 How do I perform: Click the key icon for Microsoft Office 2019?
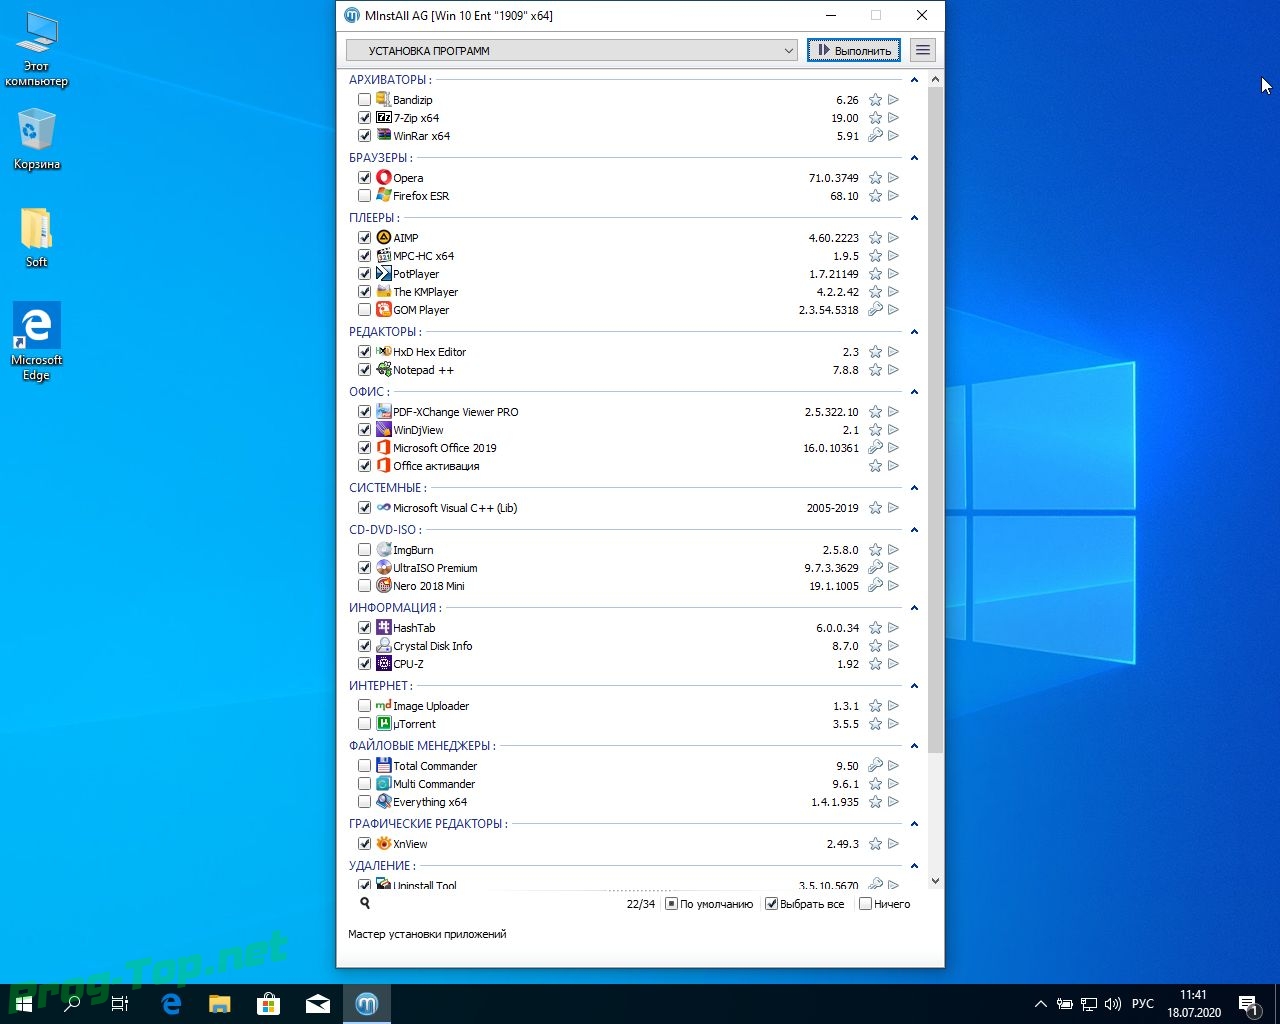[875, 448]
